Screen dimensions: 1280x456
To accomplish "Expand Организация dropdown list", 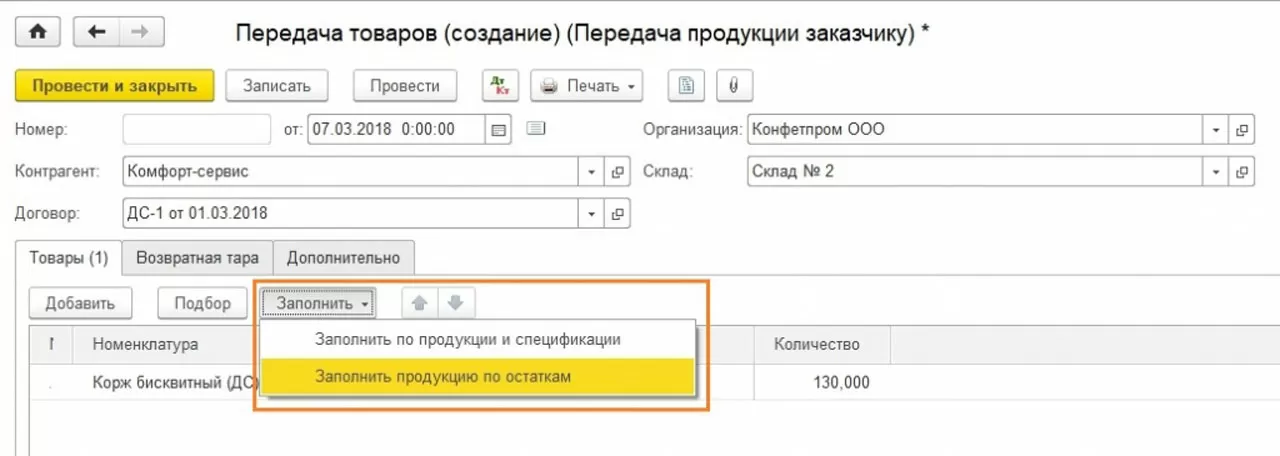I will [1216, 130].
